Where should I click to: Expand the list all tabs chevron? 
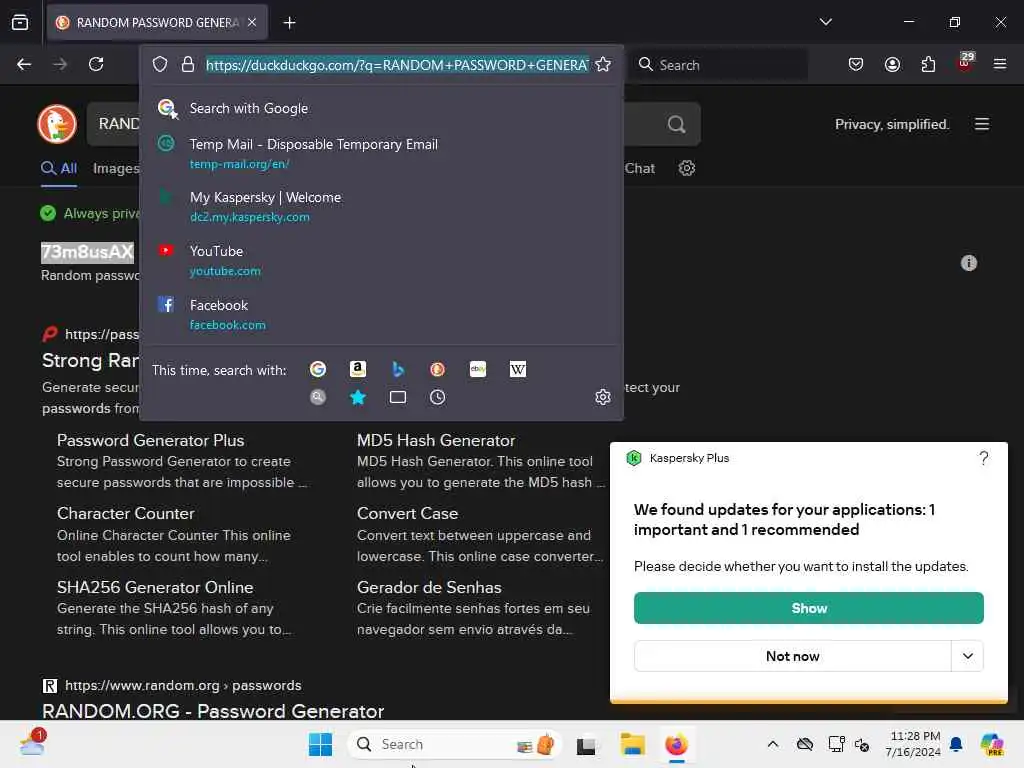coord(825,22)
